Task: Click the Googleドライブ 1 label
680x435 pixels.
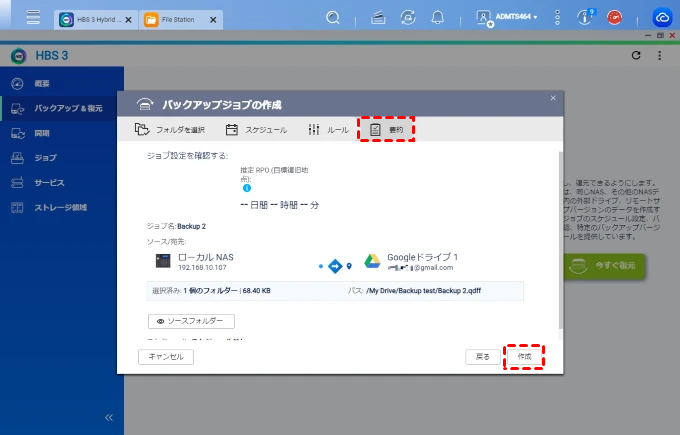Action: click(422, 257)
